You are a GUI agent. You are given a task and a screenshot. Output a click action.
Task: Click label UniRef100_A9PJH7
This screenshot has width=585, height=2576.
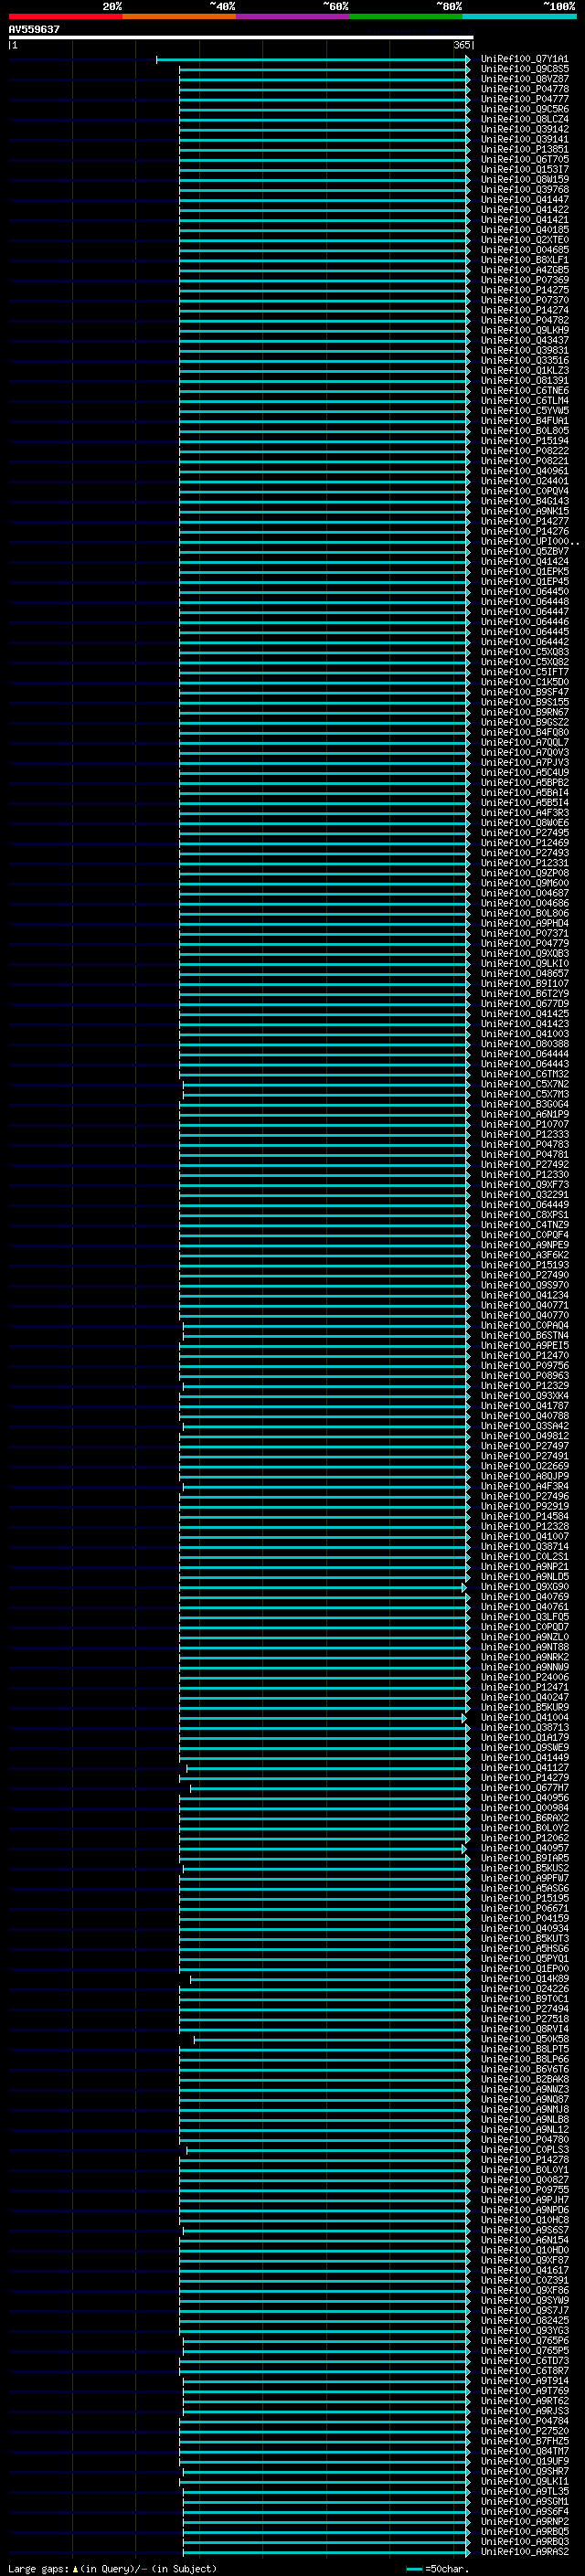point(524,2199)
